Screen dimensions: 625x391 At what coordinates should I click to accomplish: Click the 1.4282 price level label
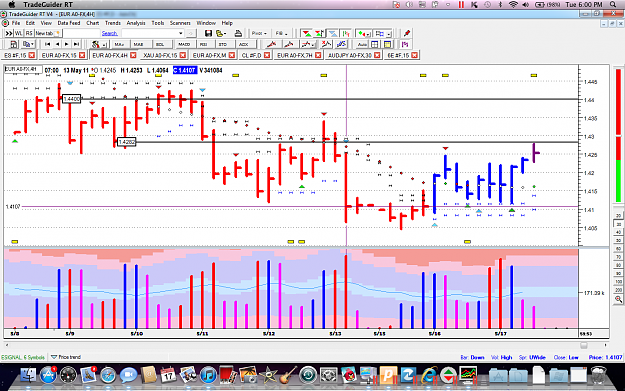(x=127, y=142)
